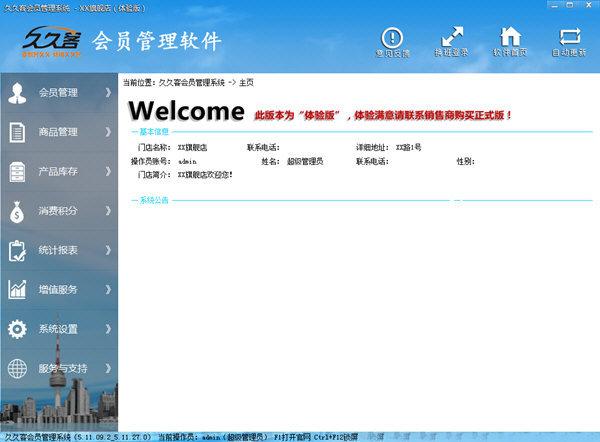Click the gear icon beside 系统设置

pyautogui.click(x=17, y=329)
